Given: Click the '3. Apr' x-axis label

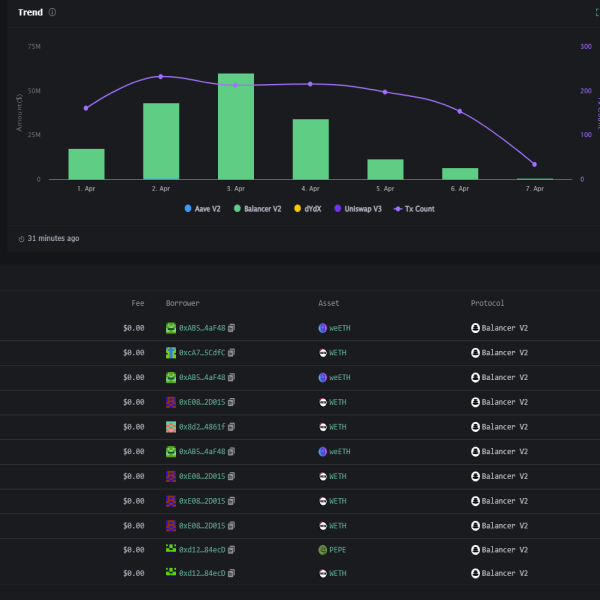Looking at the screenshot, I should click(236, 189).
